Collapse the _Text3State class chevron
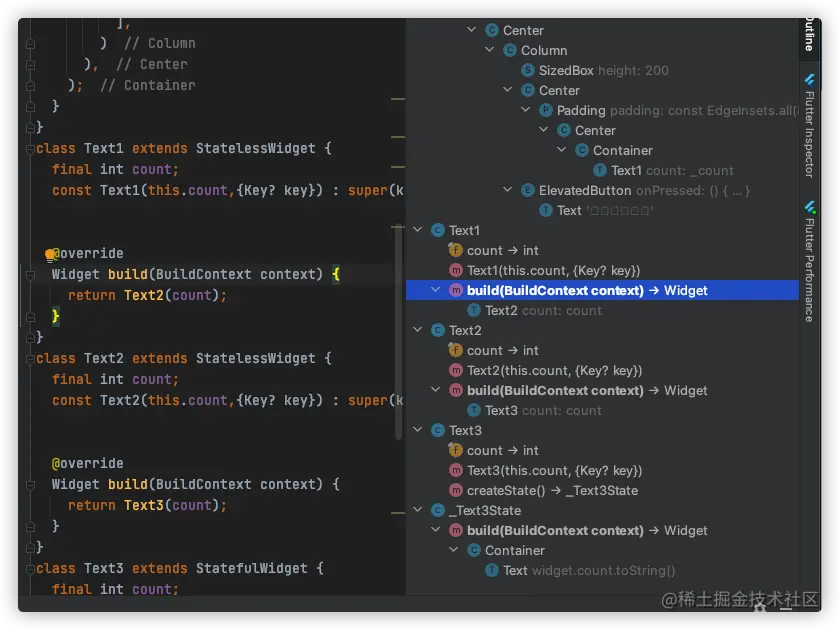This screenshot has width=840, height=630. point(417,509)
